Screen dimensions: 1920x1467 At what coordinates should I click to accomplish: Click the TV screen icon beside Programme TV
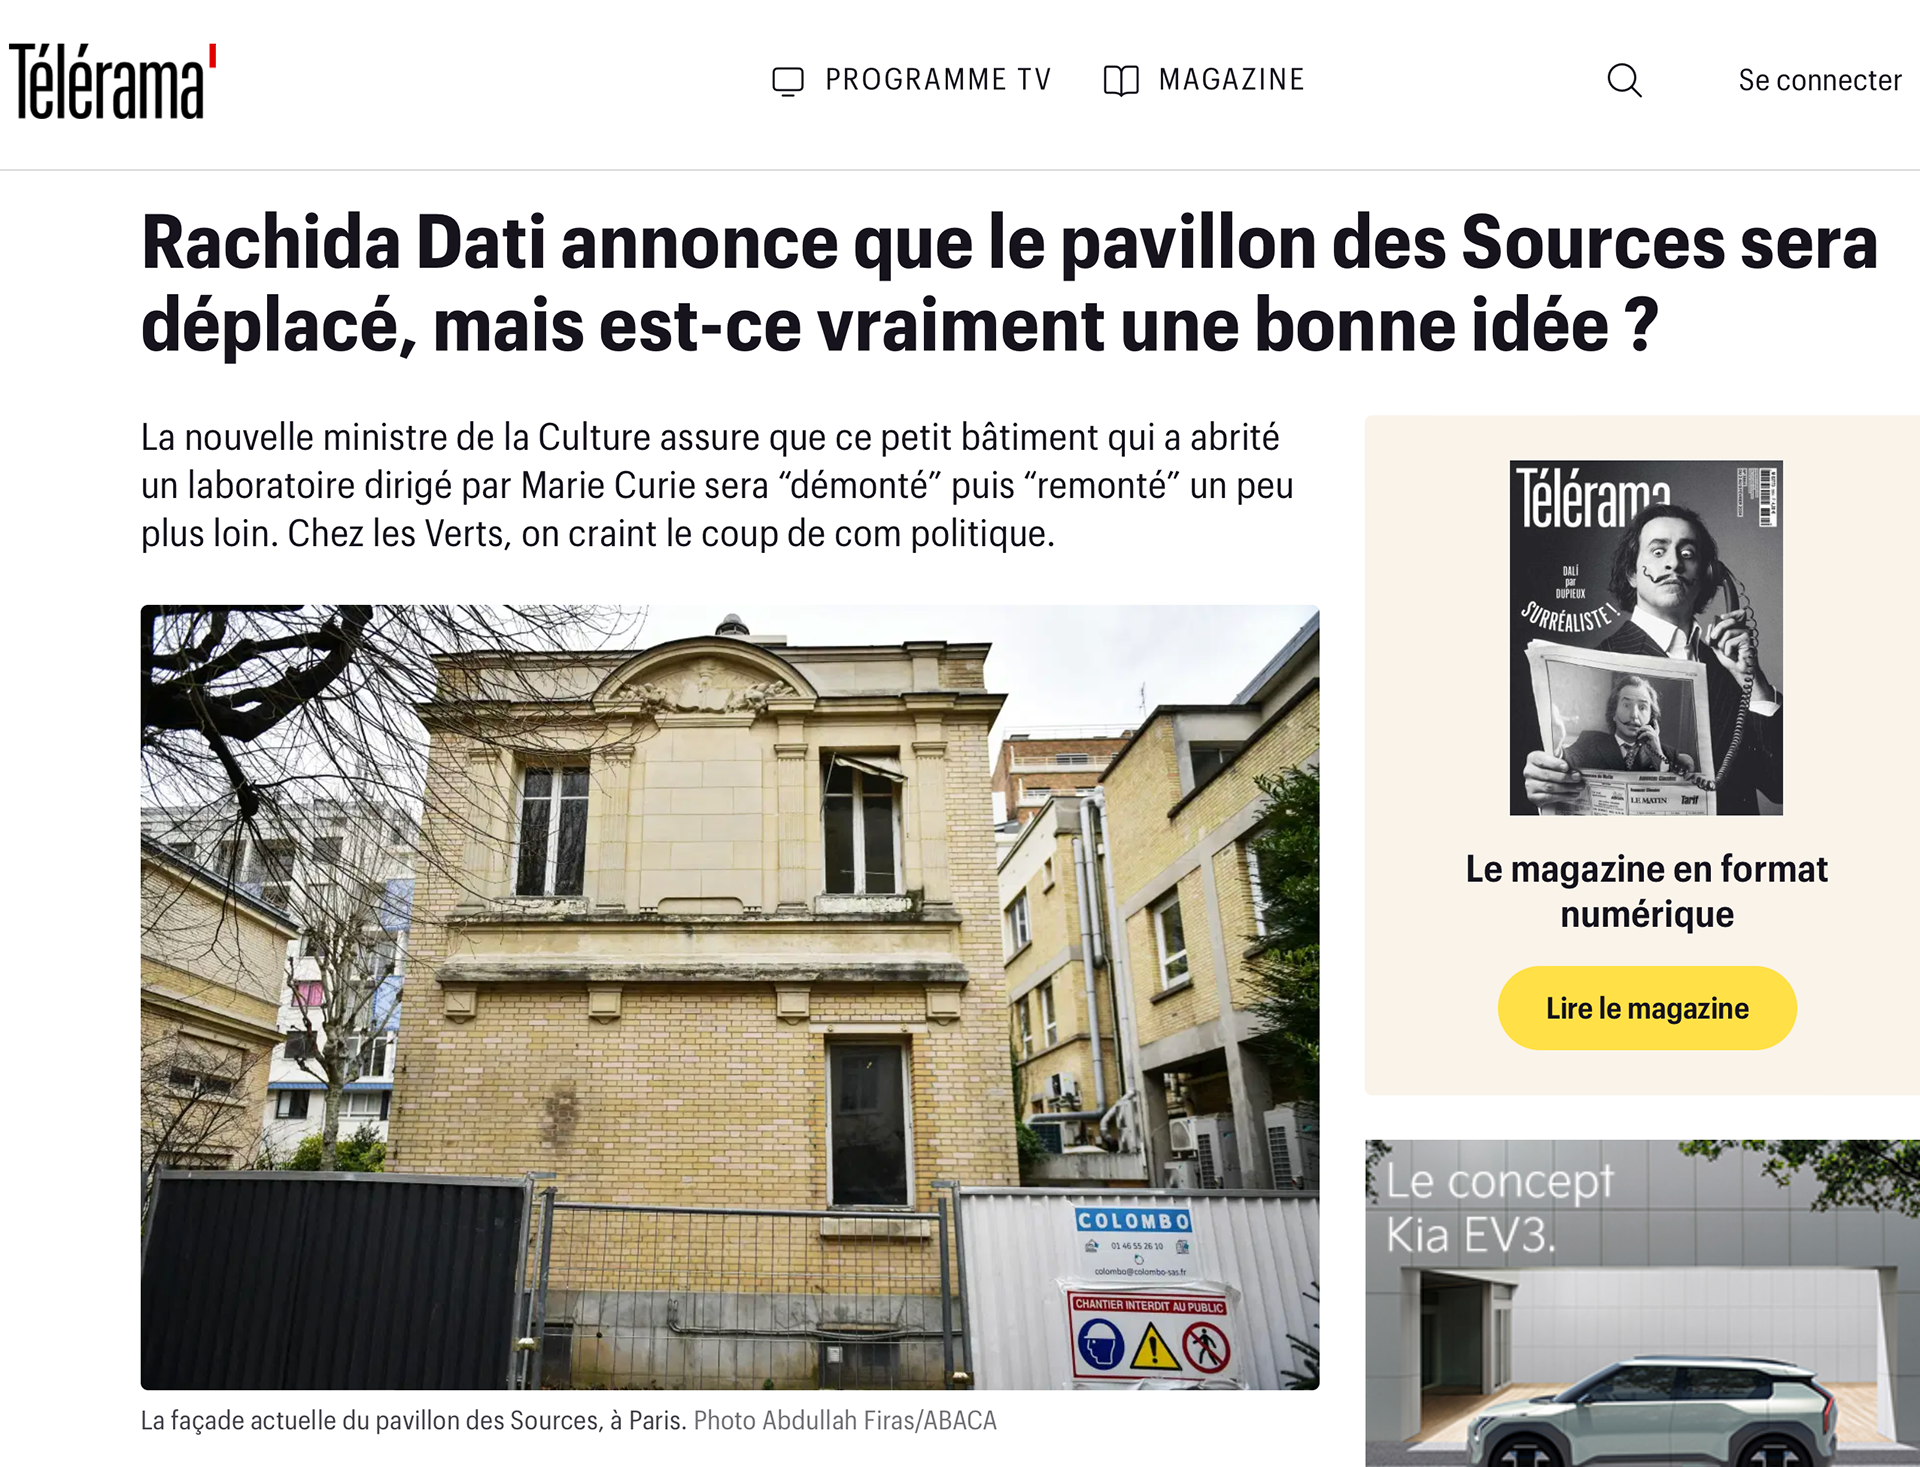[x=788, y=81]
